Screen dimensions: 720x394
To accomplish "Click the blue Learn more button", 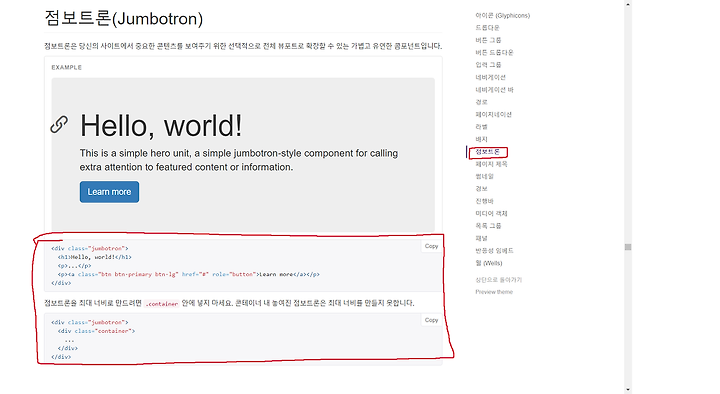I will point(109,192).
